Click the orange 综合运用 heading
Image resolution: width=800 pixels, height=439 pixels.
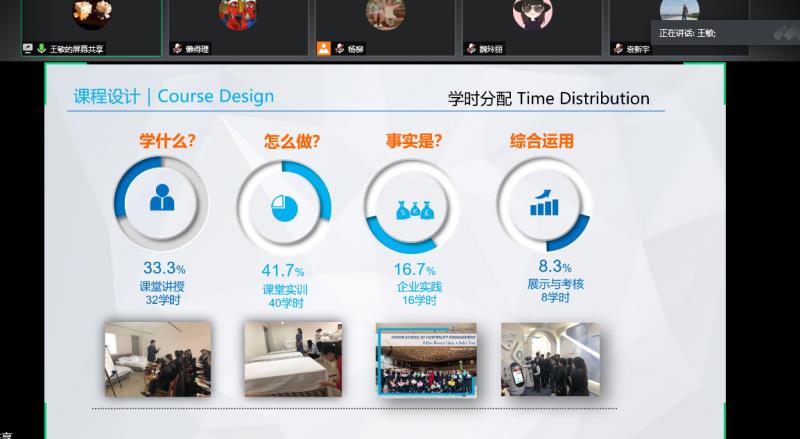point(542,141)
